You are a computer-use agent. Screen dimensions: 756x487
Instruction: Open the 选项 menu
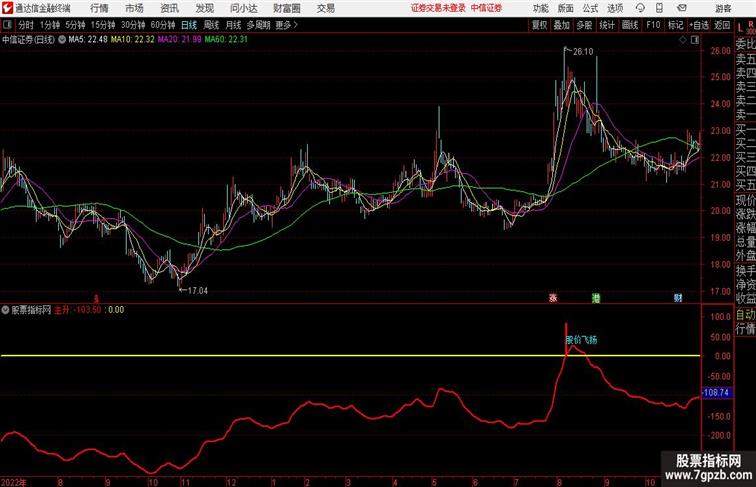tap(615, 8)
